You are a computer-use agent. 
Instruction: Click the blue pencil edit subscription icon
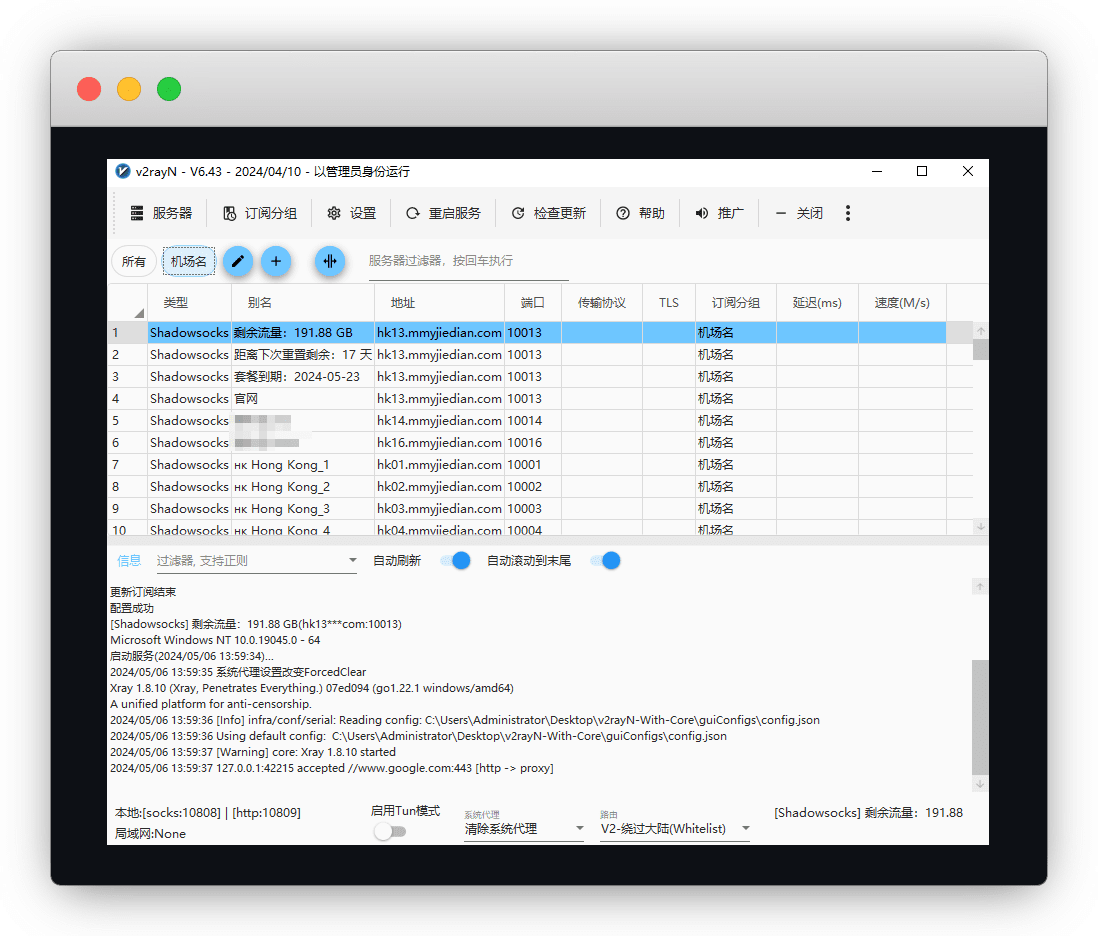coord(237,262)
